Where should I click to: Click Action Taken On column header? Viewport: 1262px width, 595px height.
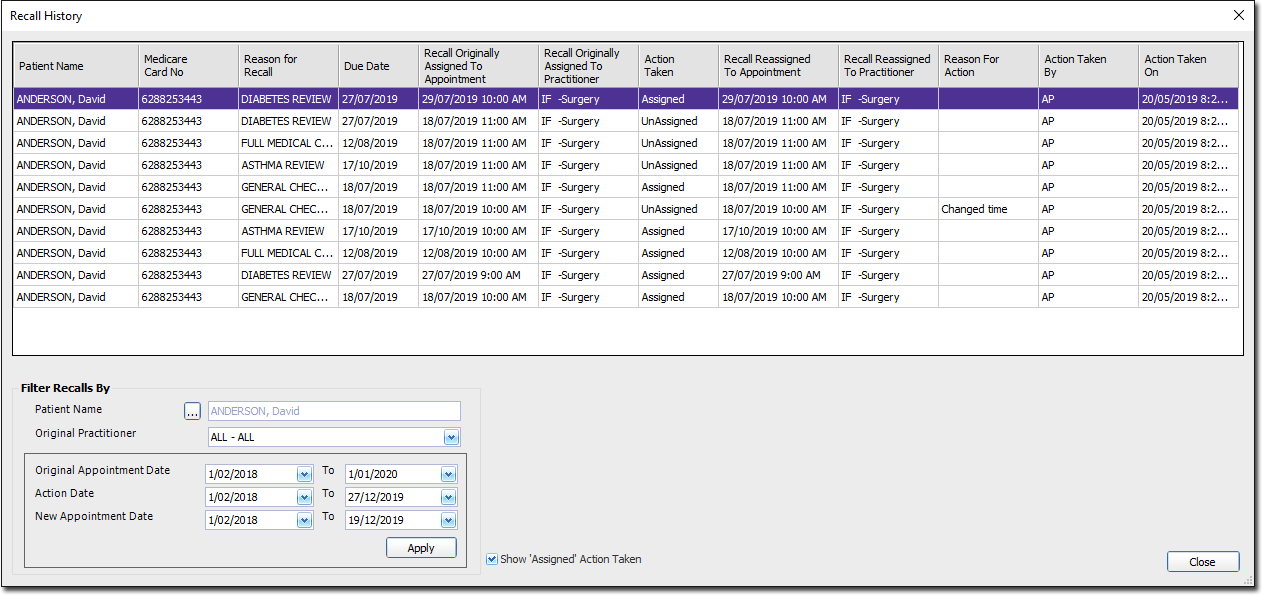click(1188, 66)
